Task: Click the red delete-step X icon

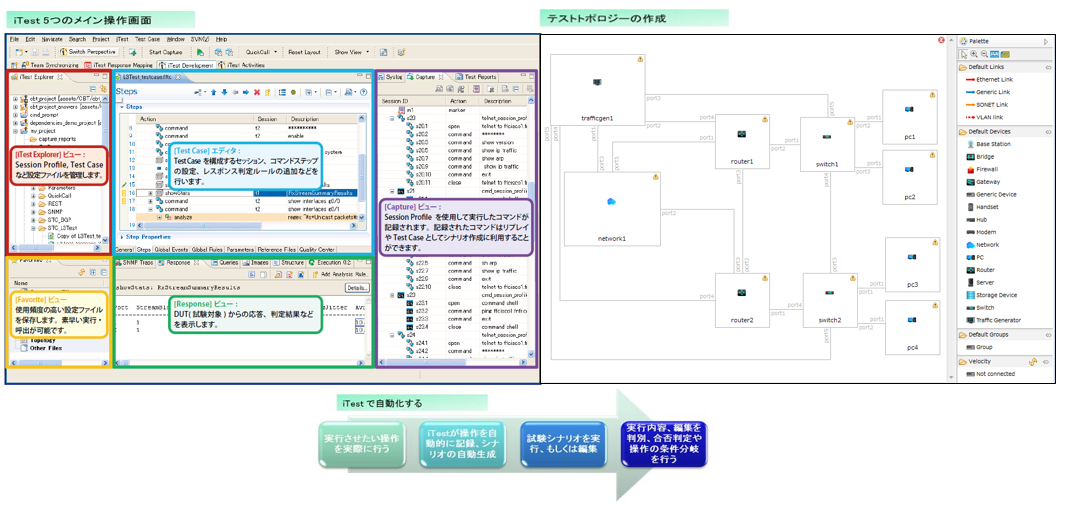Action: 257,91
